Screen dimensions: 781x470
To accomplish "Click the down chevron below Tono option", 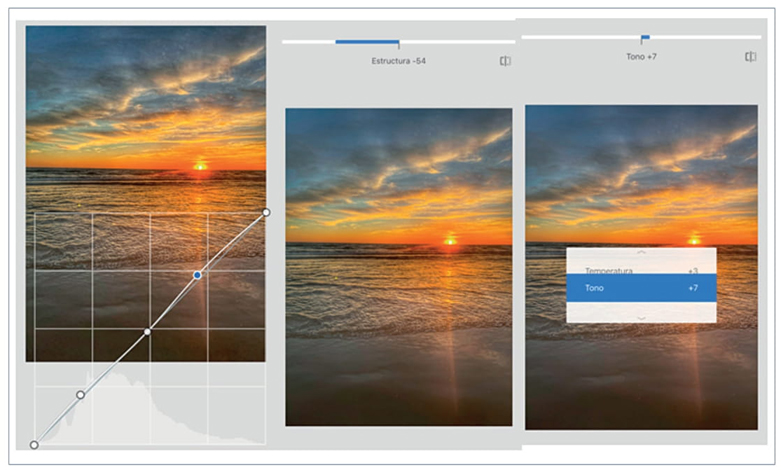I will [x=641, y=316].
